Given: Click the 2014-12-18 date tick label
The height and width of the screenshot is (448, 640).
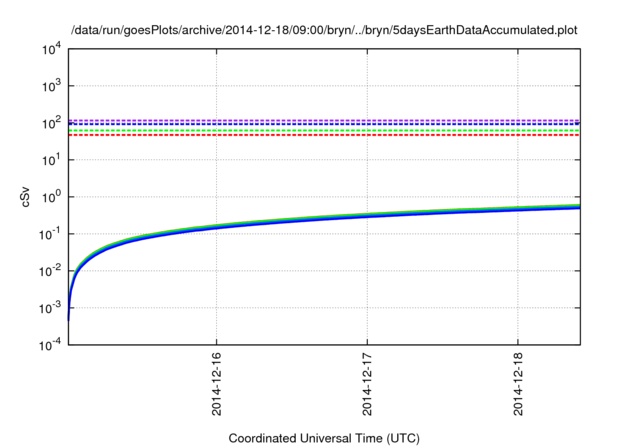Looking at the screenshot, I should click(x=518, y=384).
